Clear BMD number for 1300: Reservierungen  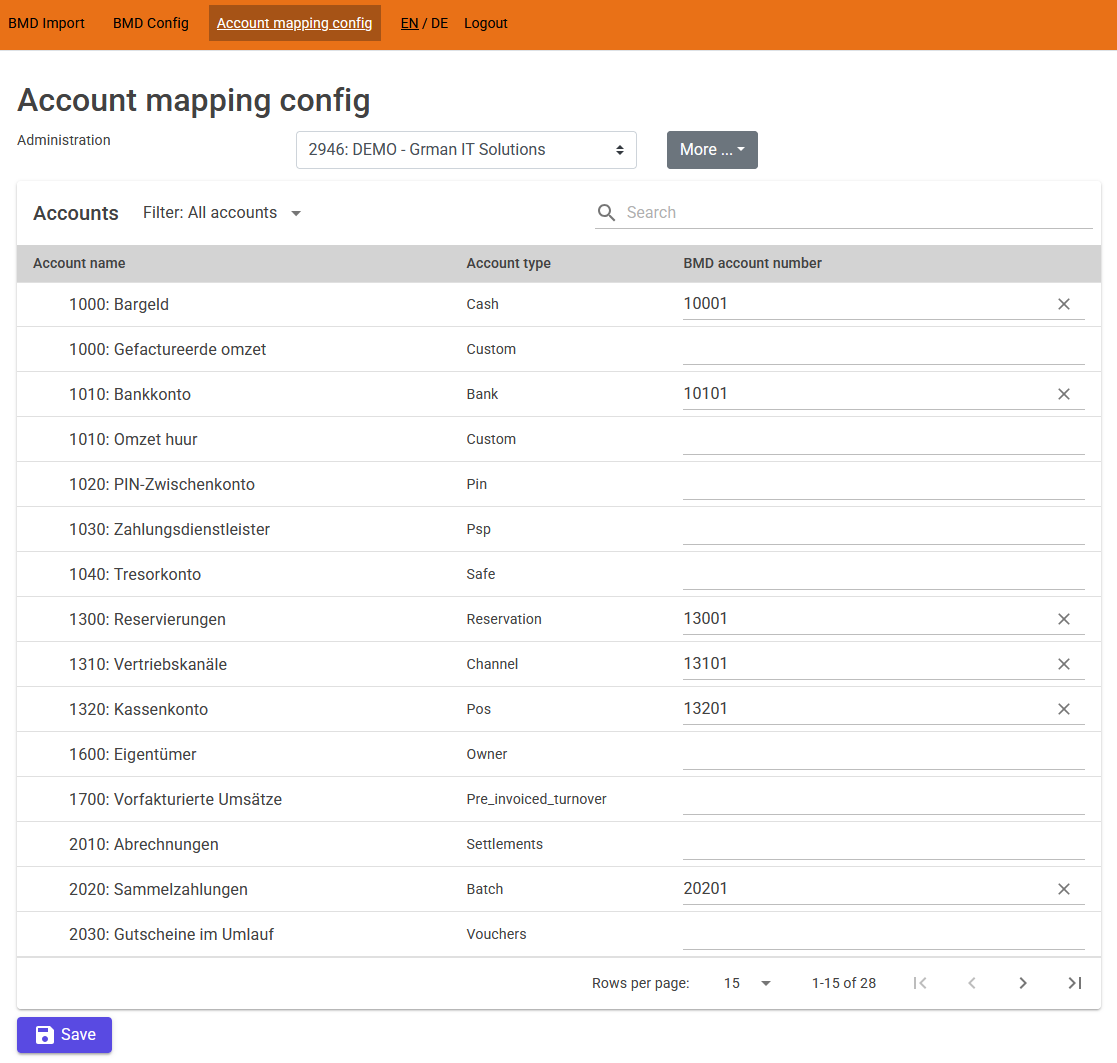click(1064, 619)
